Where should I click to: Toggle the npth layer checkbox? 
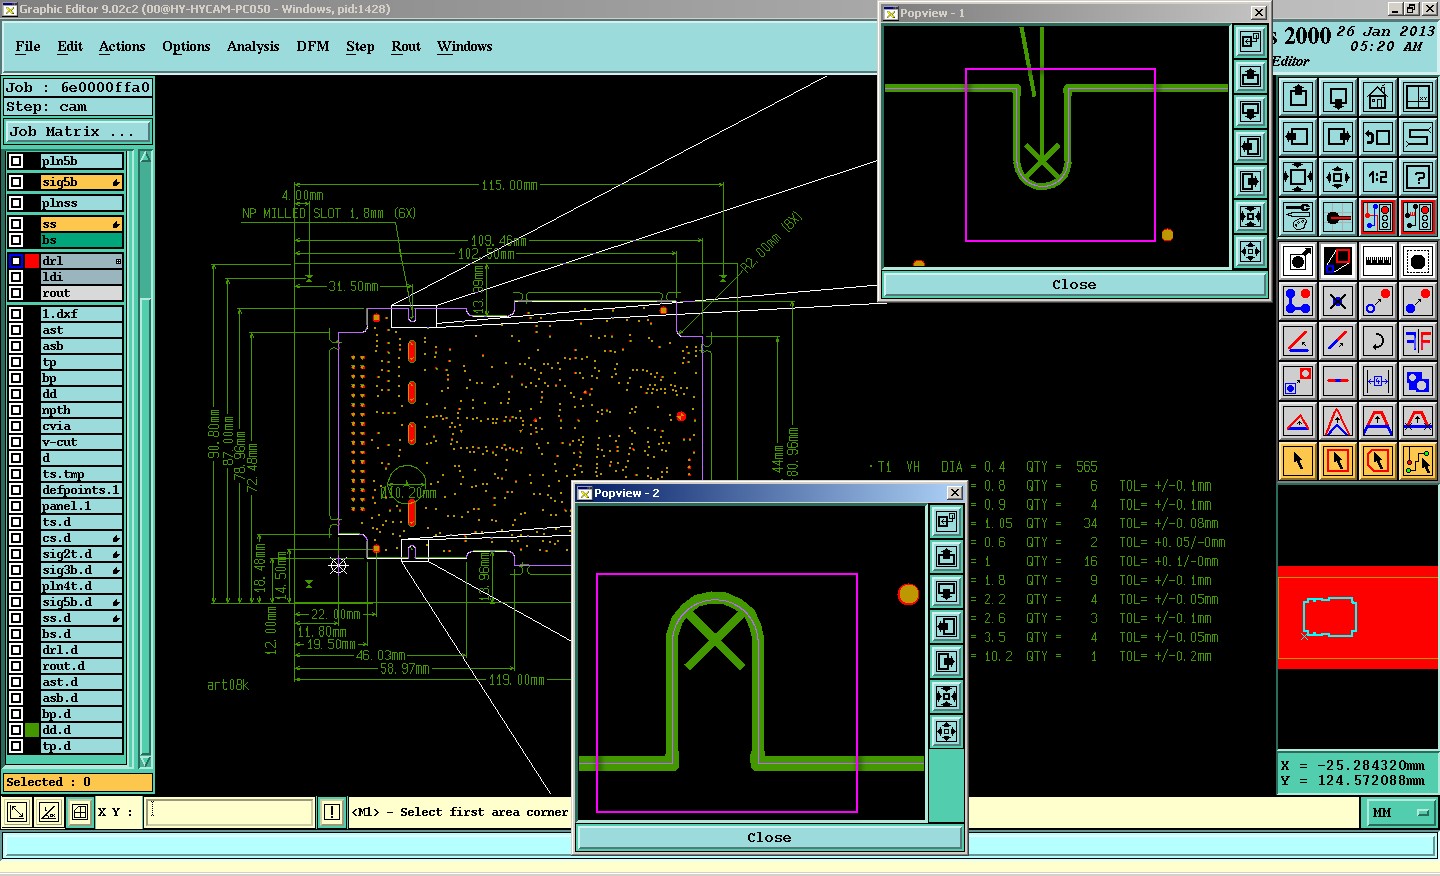tap(16, 410)
